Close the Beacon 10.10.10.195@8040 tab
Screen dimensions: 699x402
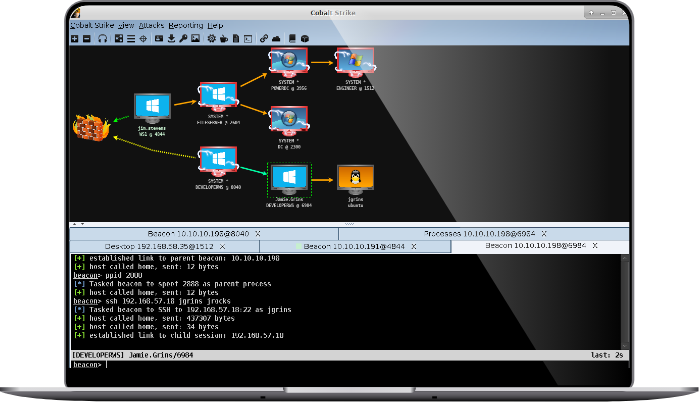[x=258, y=234]
